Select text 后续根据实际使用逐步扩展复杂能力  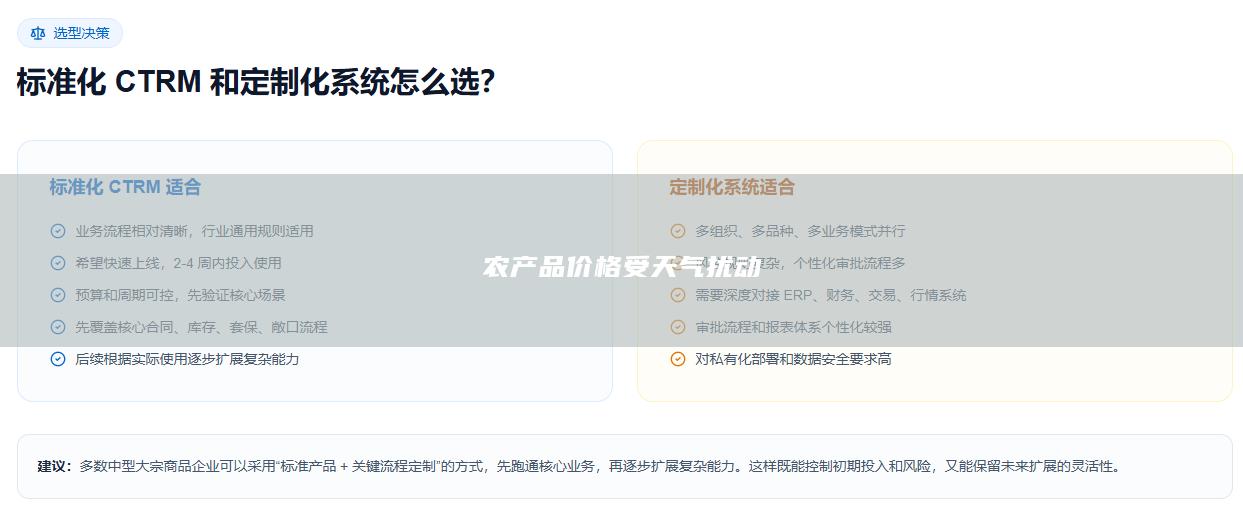click(188, 359)
